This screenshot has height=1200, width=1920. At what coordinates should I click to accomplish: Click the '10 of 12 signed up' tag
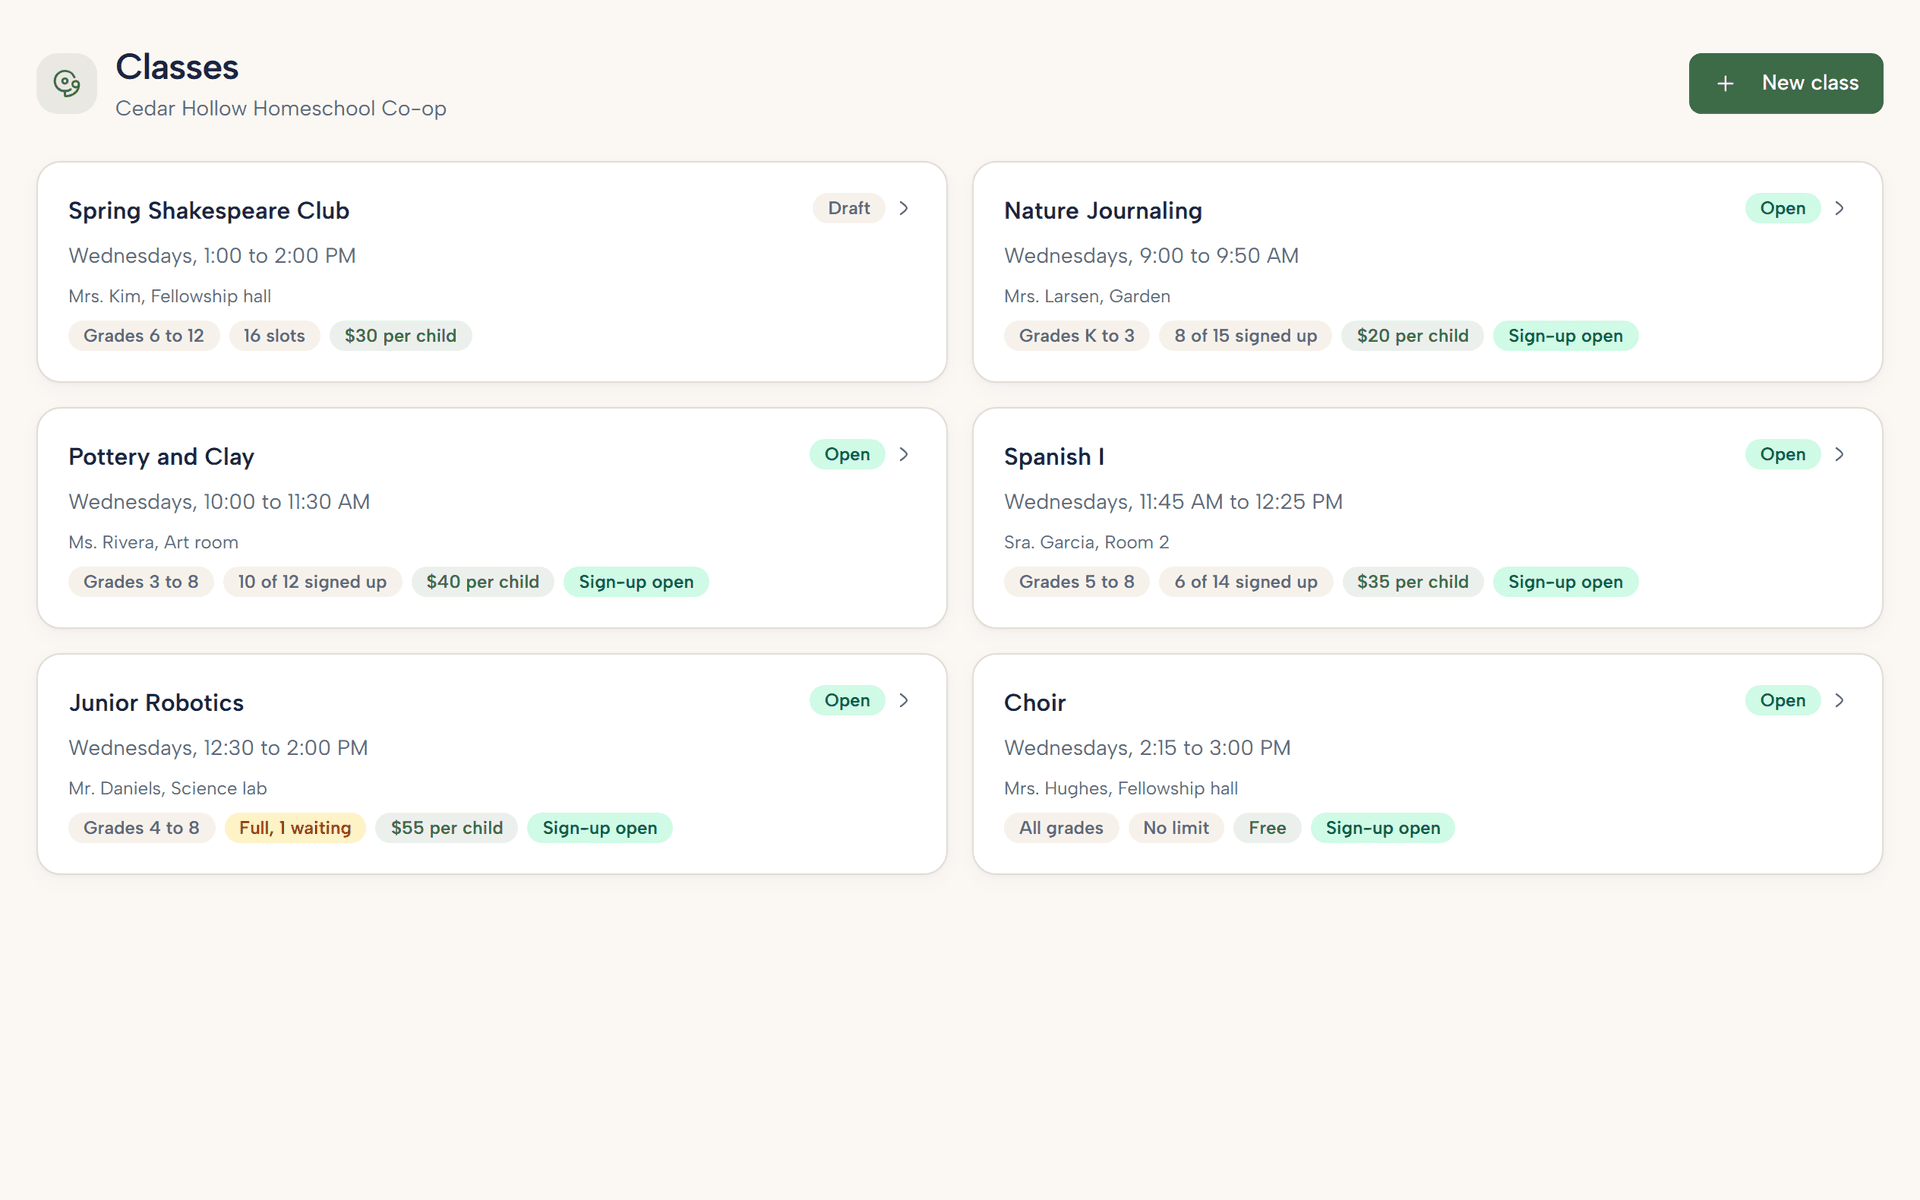coord(312,582)
